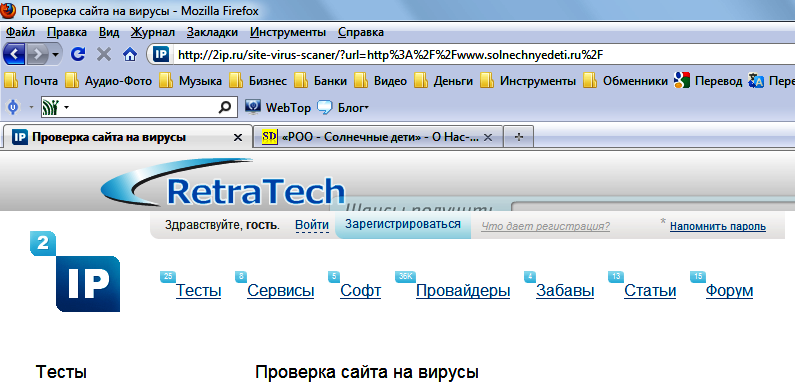
Task: Open the Деньги bookmarks folder
Action: pos(443,81)
